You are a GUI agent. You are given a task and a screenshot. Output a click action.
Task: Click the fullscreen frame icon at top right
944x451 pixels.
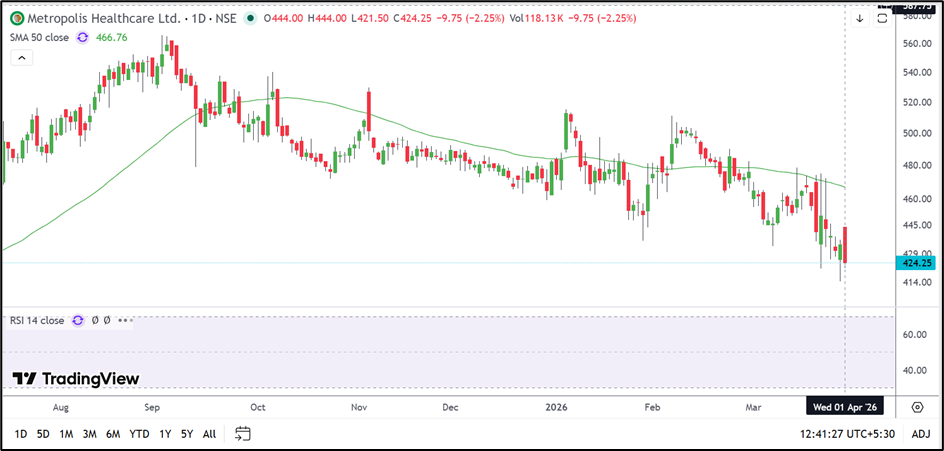881,18
